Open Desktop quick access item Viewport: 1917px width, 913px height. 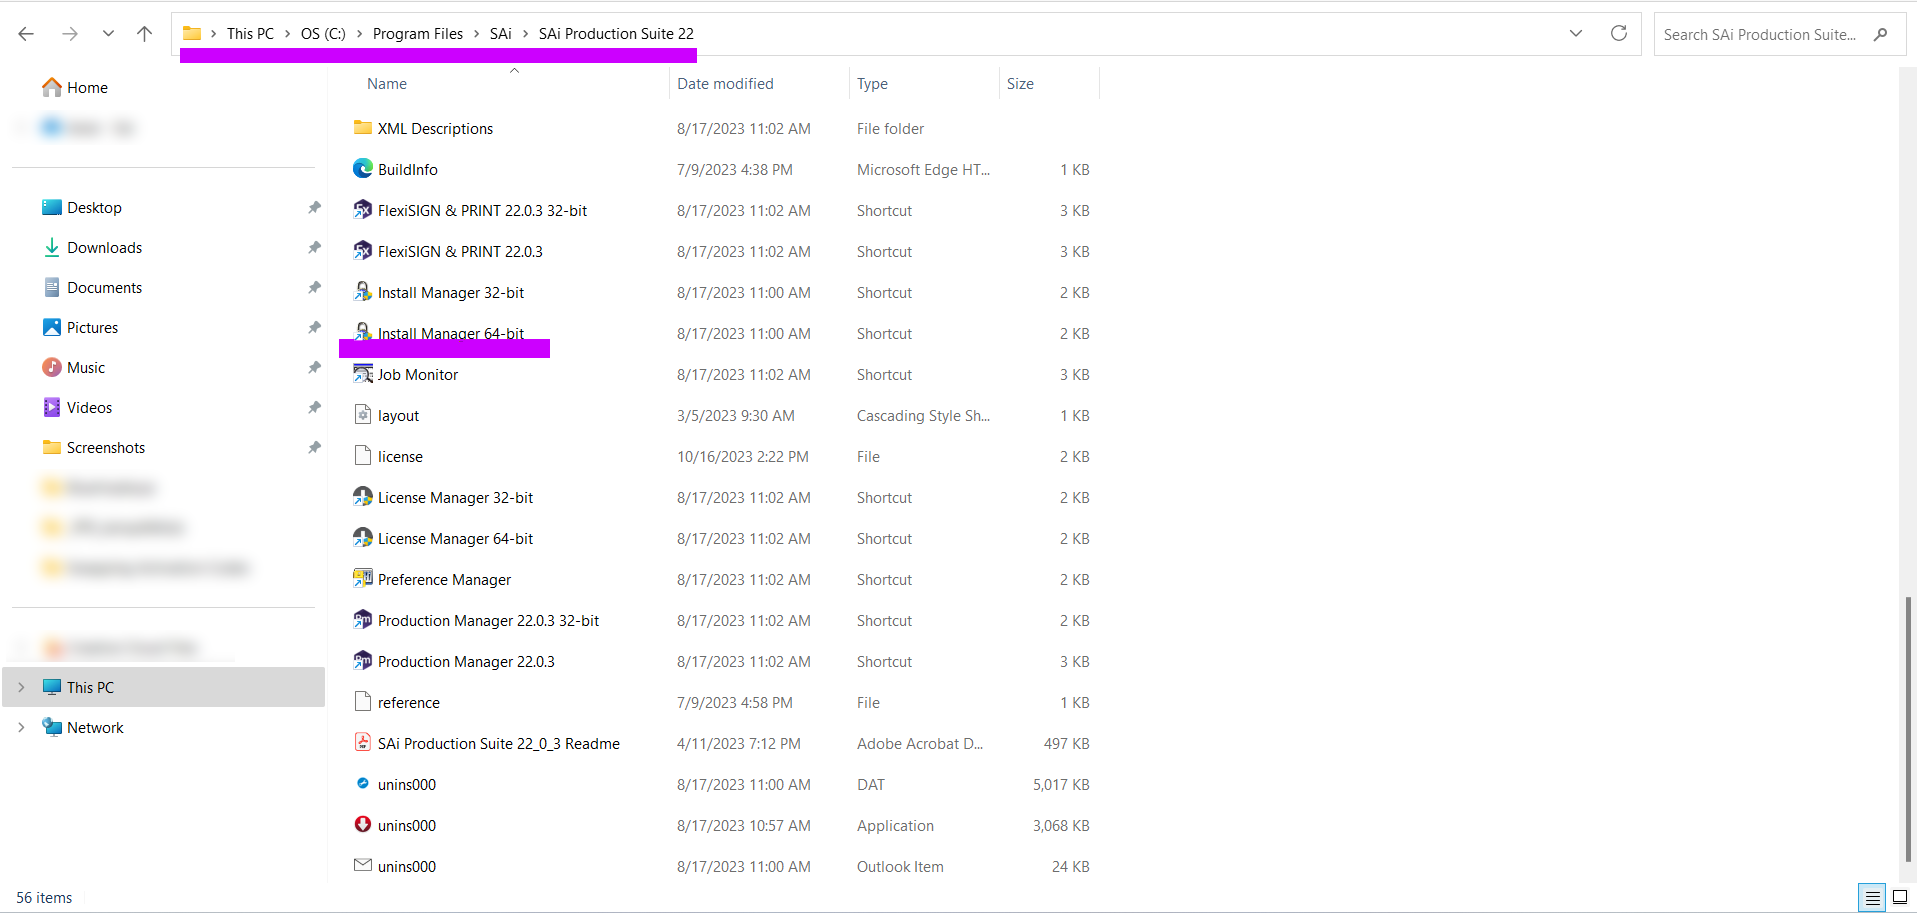pyautogui.click(x=82, y=208)
